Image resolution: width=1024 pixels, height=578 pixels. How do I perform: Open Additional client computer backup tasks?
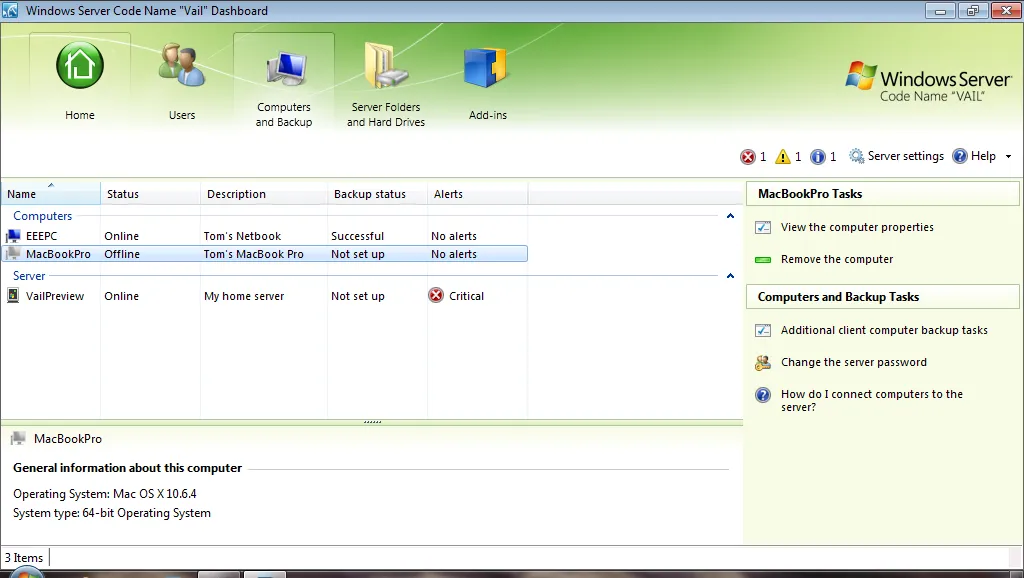[884, 330]
